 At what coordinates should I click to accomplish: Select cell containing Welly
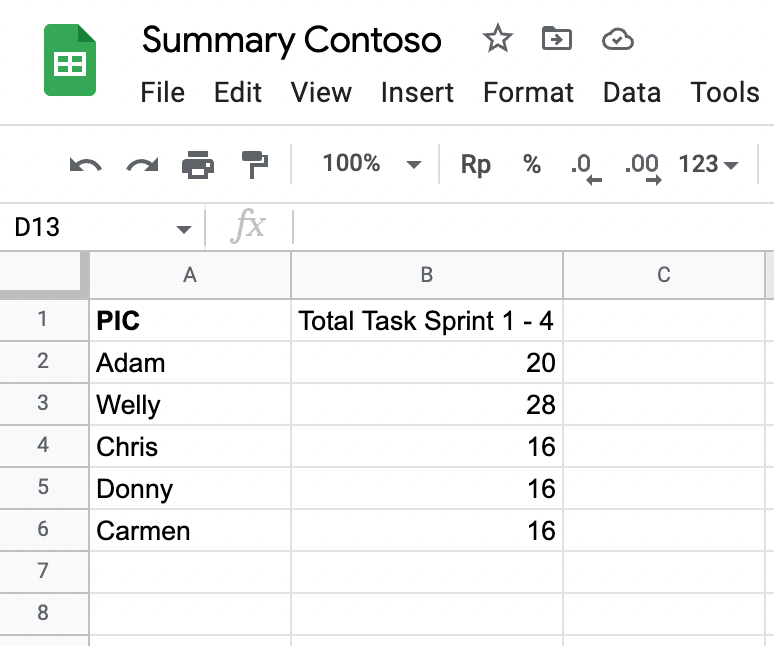[190, 405]
